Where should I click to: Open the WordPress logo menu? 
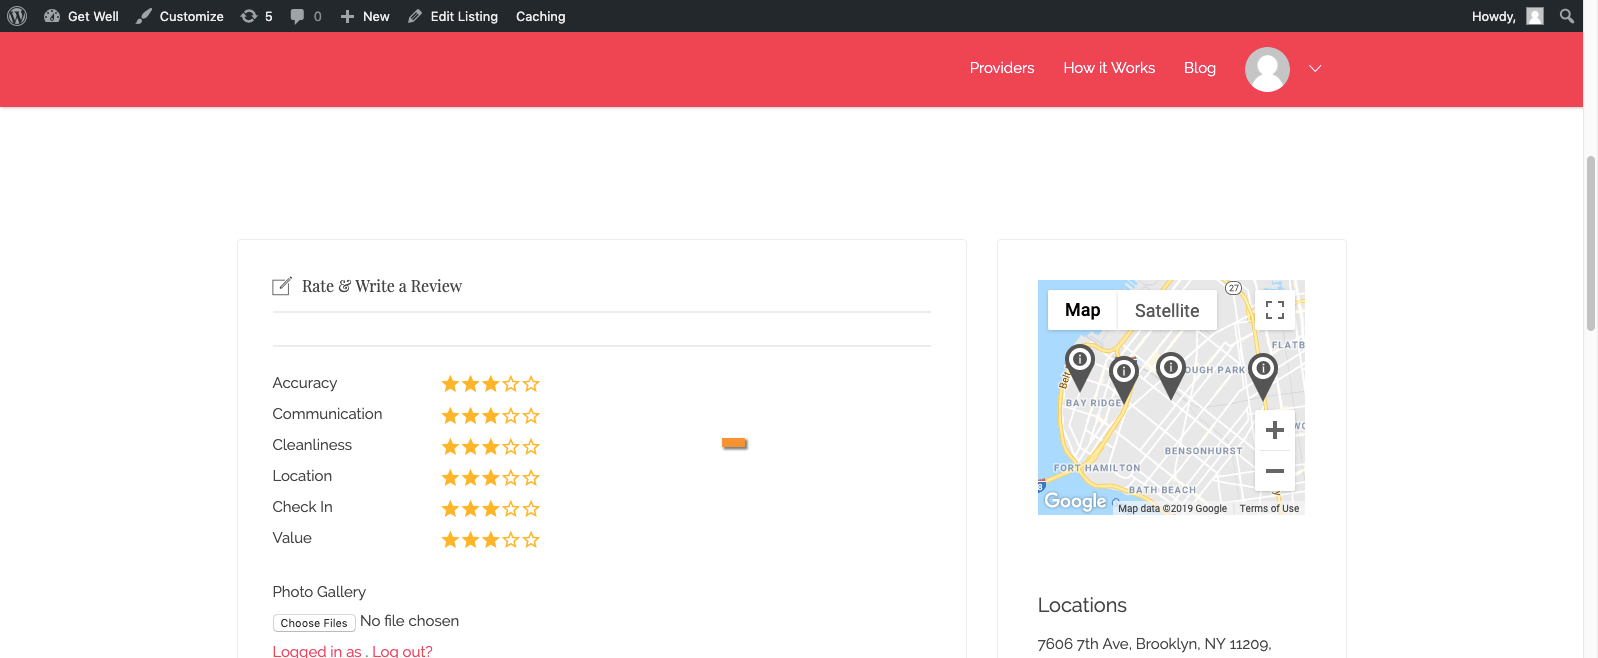(x=17, y=16)
